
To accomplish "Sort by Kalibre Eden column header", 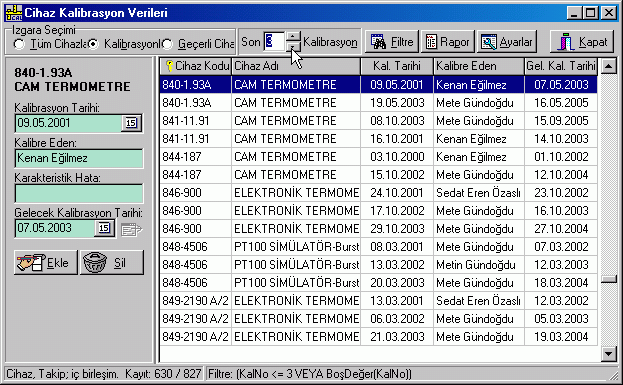I will (x=479, y=66).
